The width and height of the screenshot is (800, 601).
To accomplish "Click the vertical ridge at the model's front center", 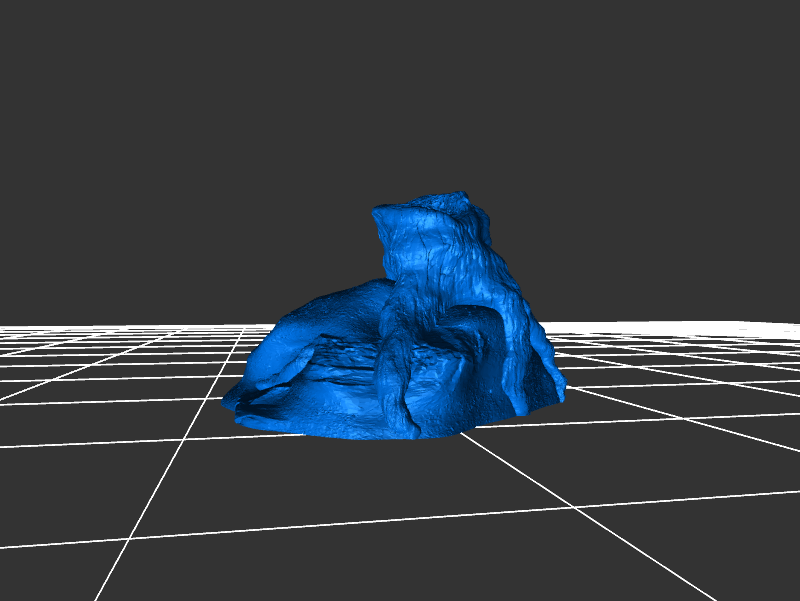I will click(390, 380).
